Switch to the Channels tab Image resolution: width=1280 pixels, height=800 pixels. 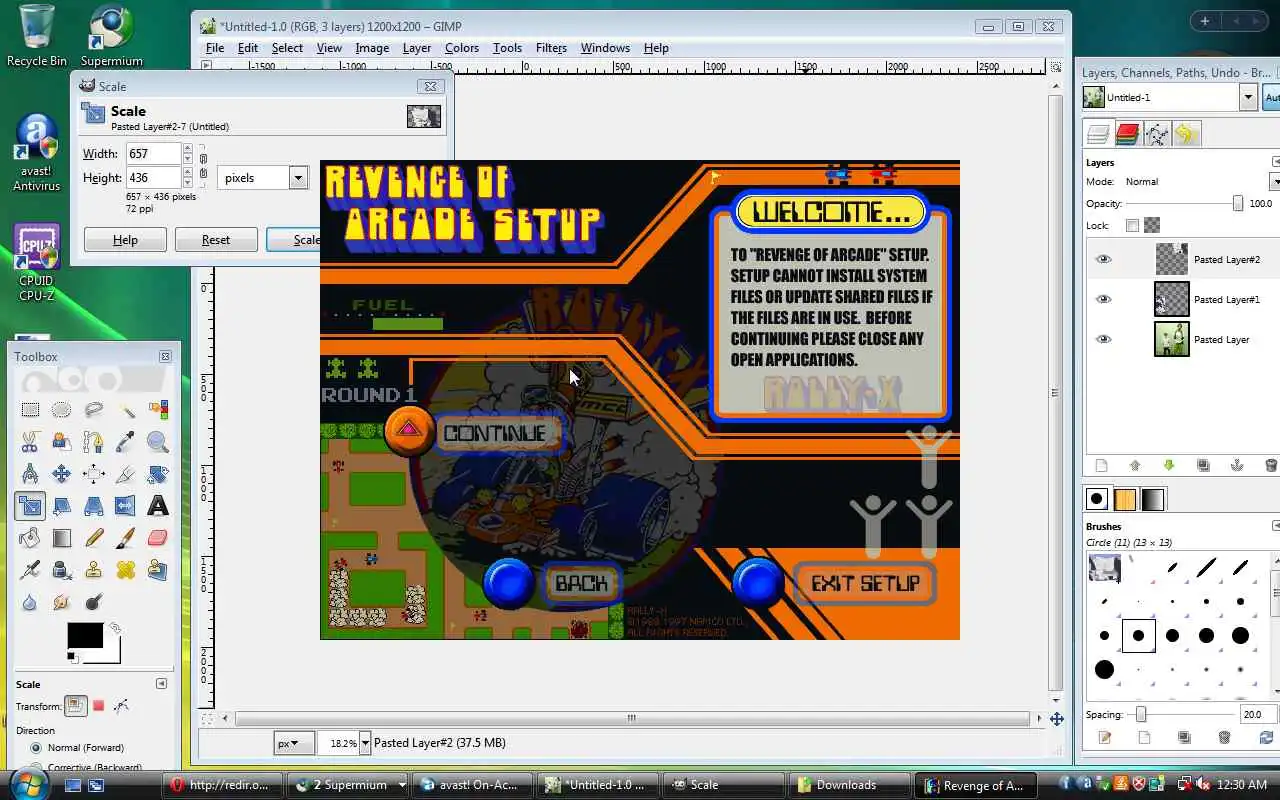(1128, 134)
